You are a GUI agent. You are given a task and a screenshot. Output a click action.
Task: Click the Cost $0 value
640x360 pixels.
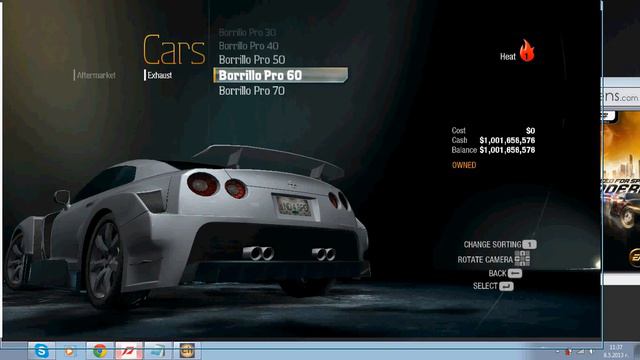pyautogui.click(x=530, y=131)
